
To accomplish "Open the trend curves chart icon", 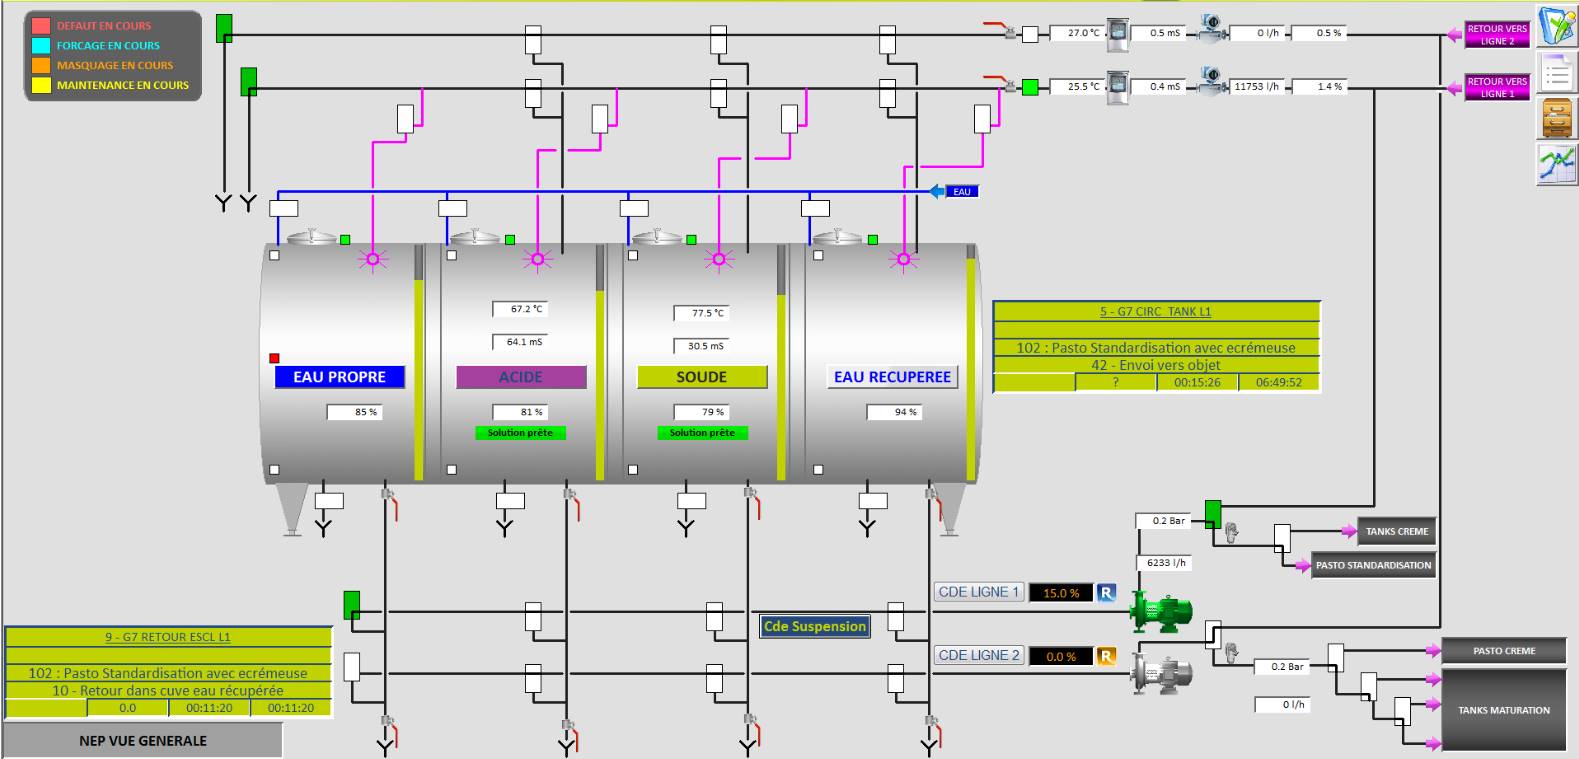I will point(1556,164).
